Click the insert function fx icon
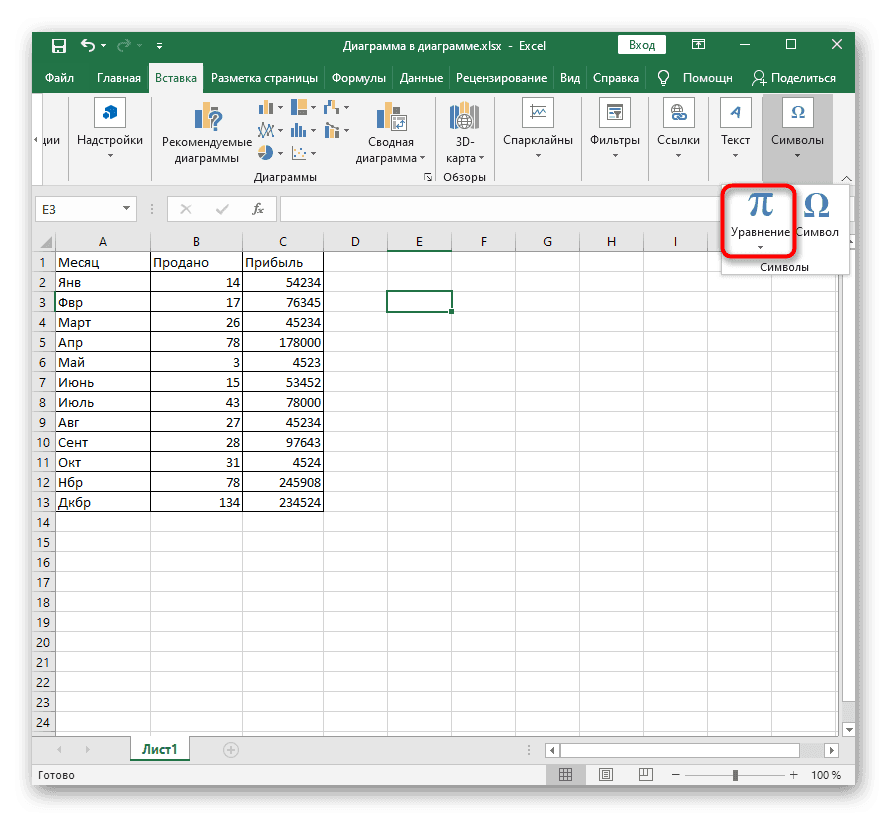The image size is (887, 817). pos(257,209)
